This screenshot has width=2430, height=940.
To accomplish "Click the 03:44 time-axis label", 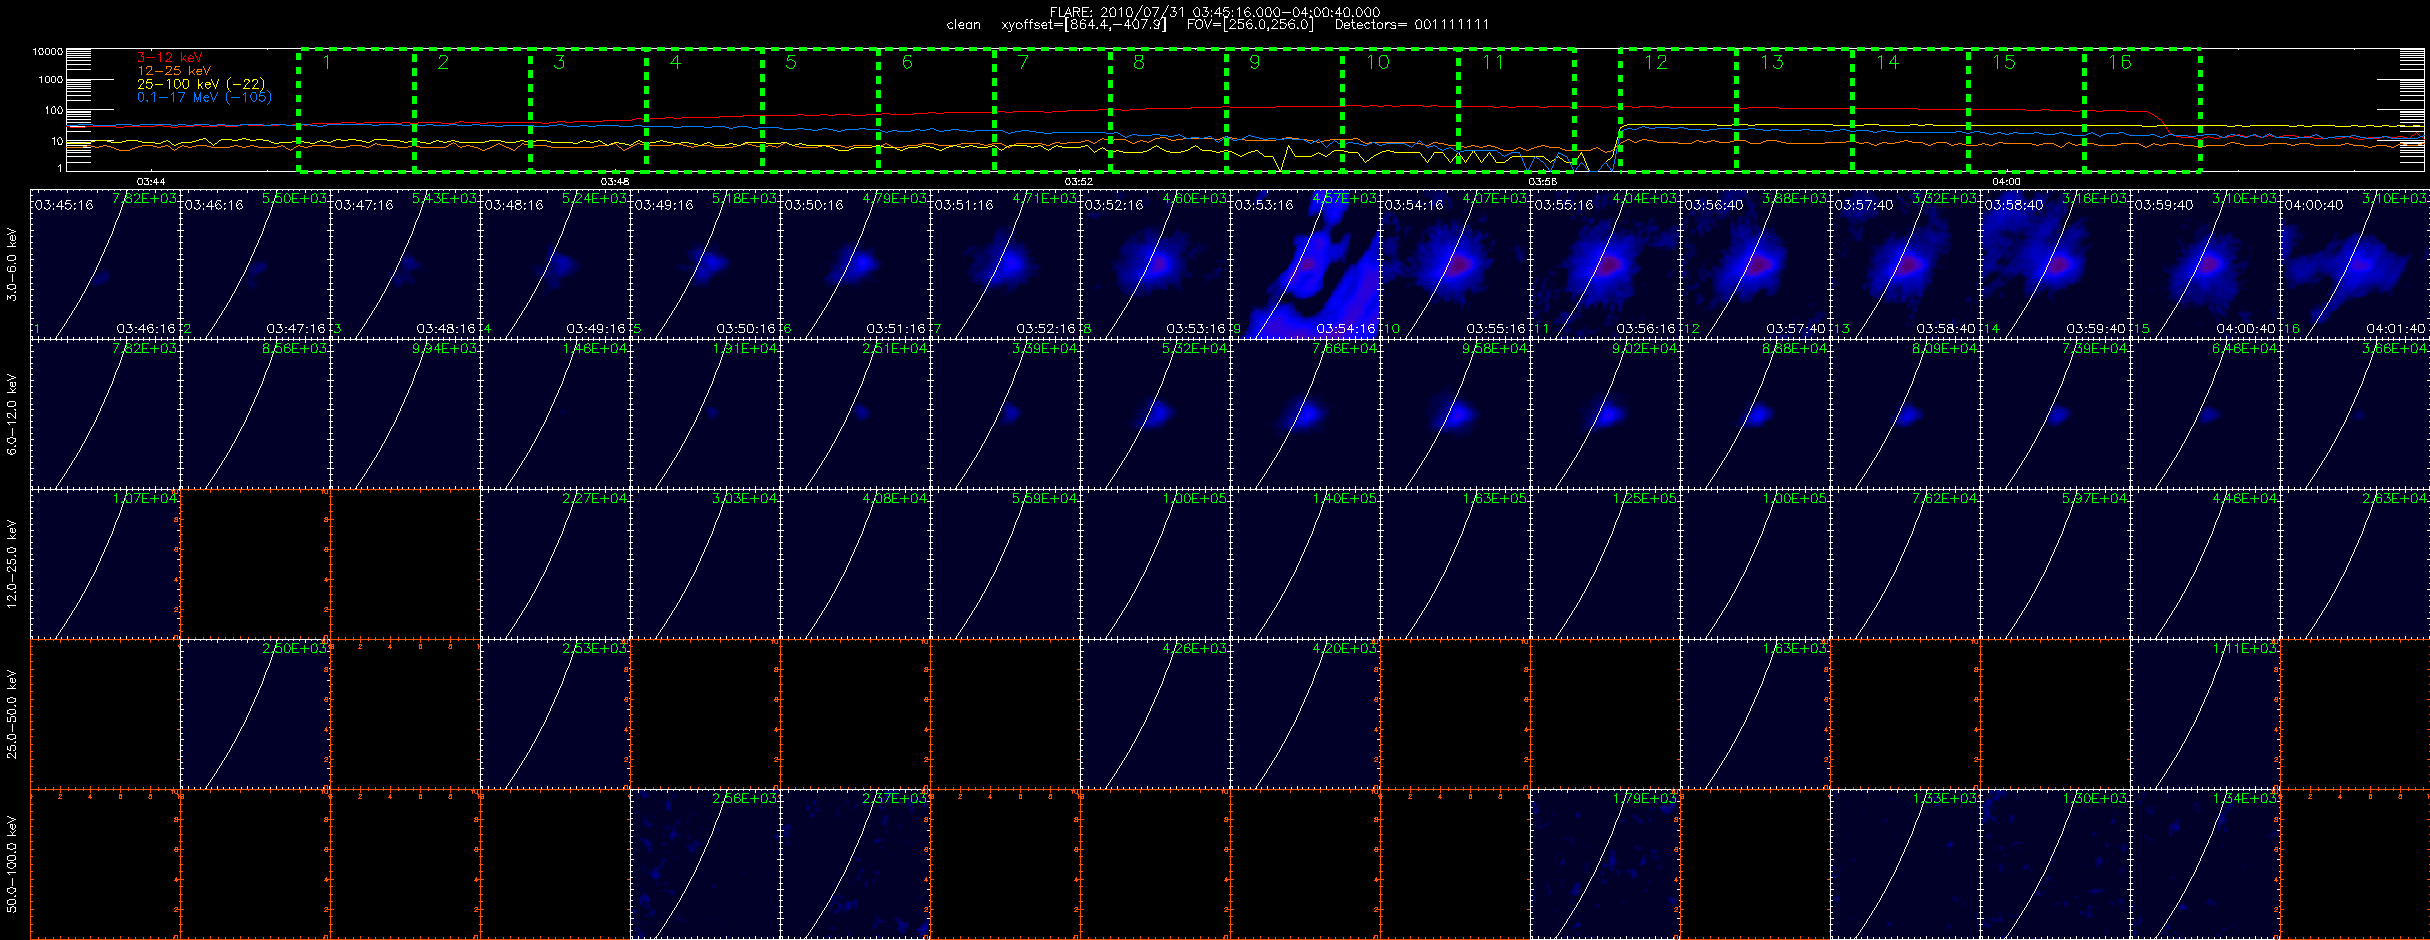I will coord(150,182).
